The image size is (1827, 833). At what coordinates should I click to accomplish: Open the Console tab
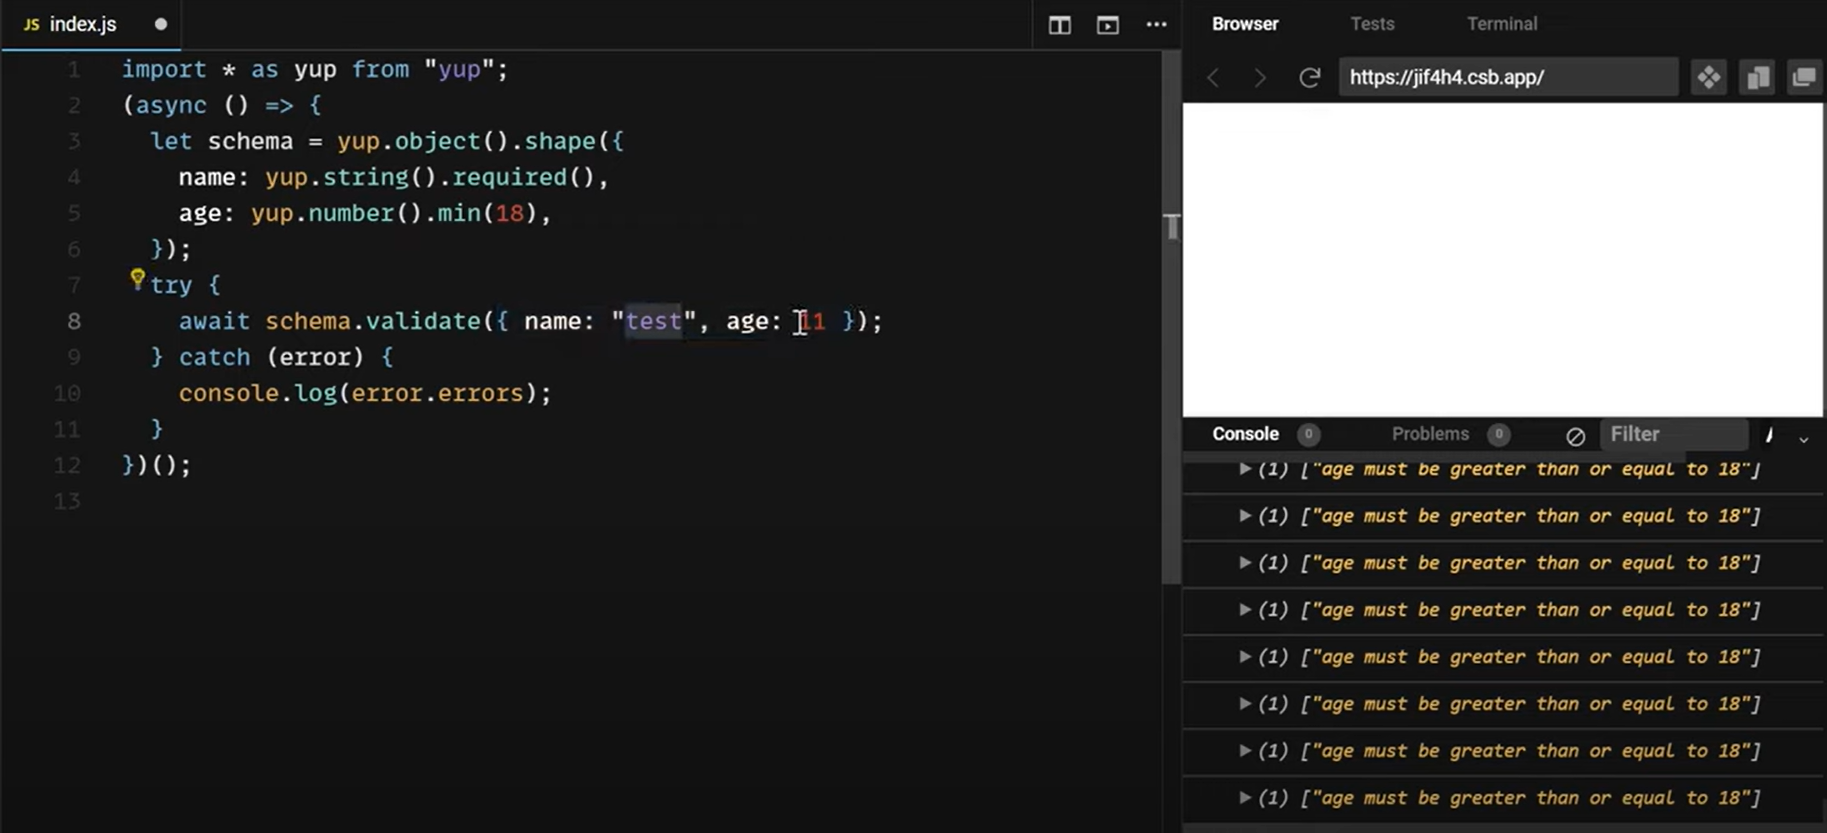1245,434
